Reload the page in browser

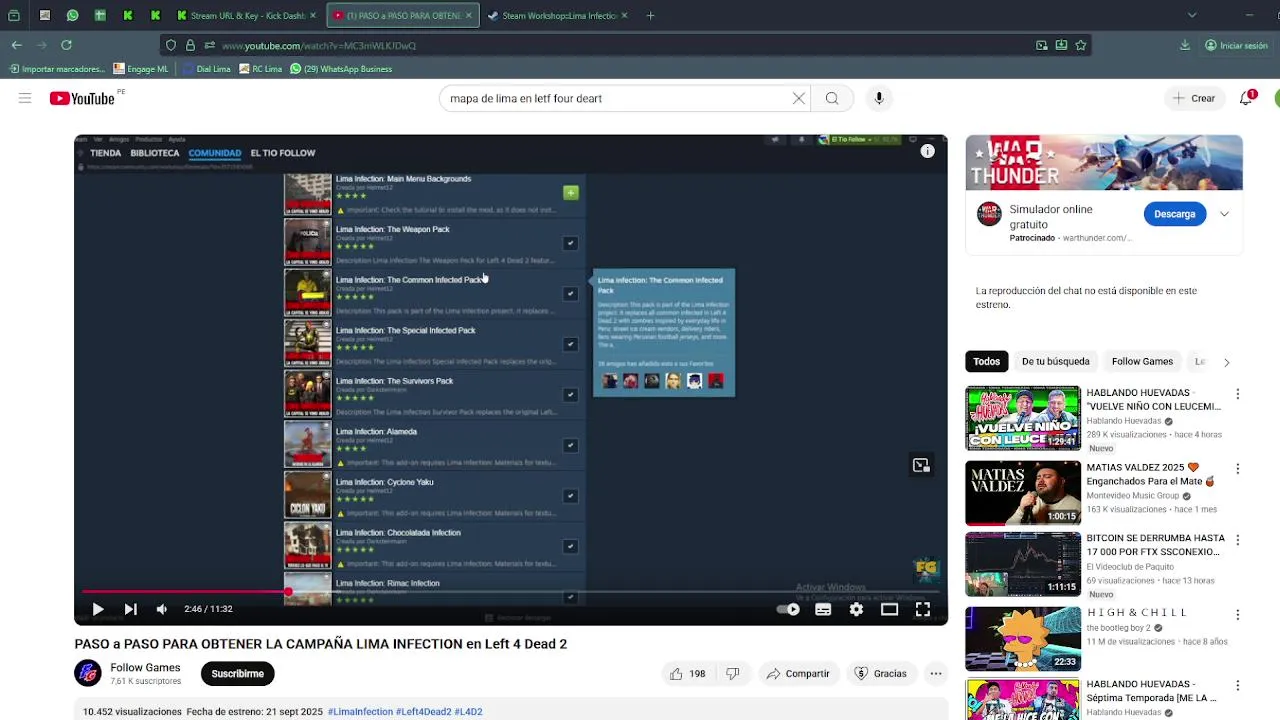pos(66,45)
